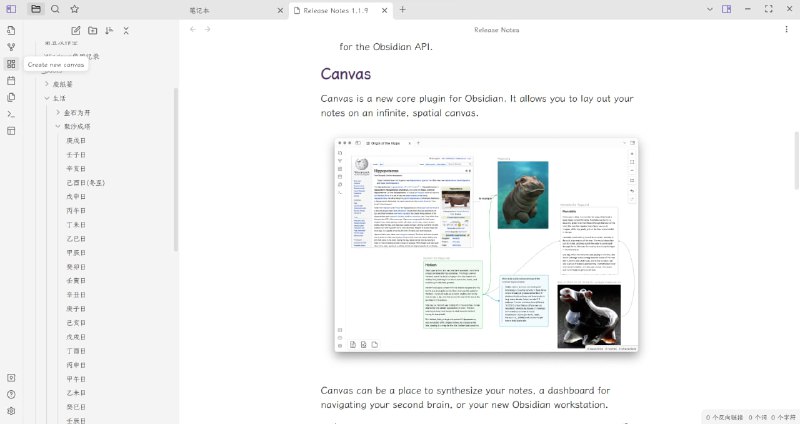Open the note 癸卯日

coord(76,267)
